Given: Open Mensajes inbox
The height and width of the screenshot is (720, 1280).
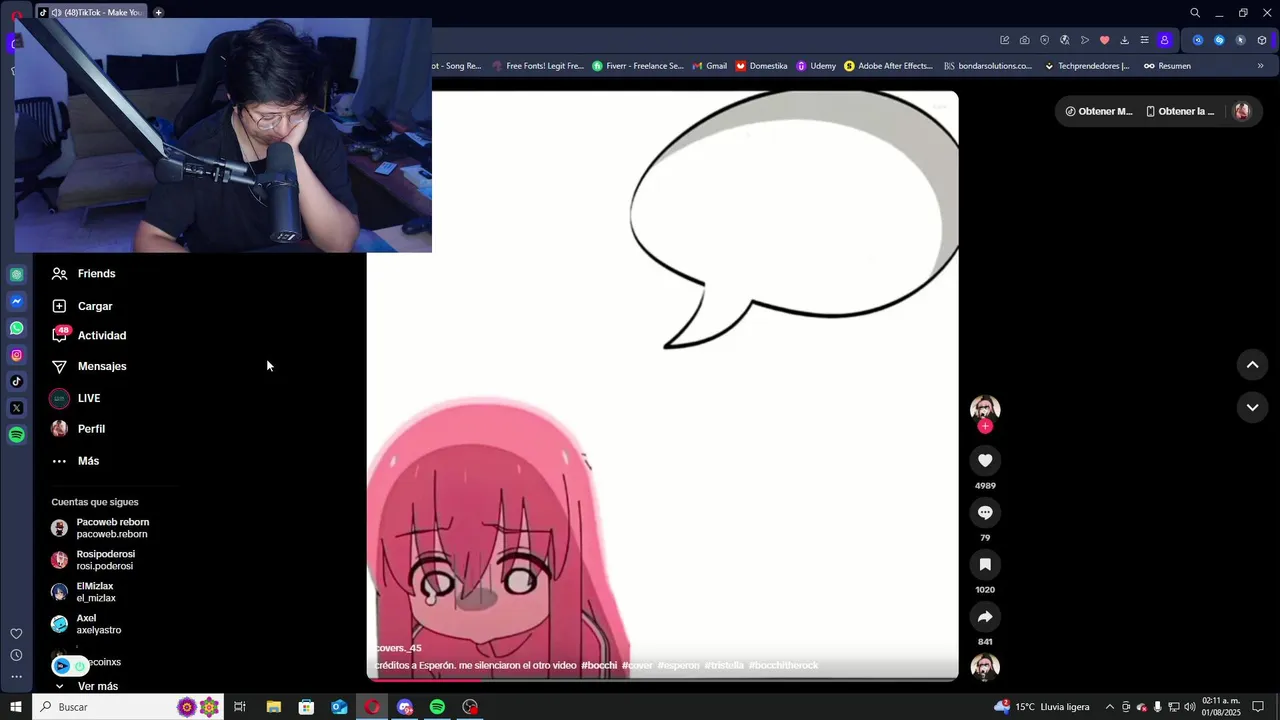Looking at the screenshot, I should tap(88, 366).
